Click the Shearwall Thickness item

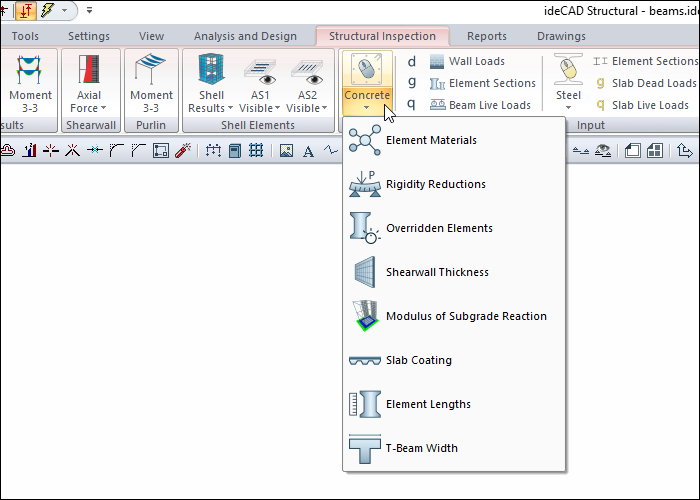(x=437, y=272)
